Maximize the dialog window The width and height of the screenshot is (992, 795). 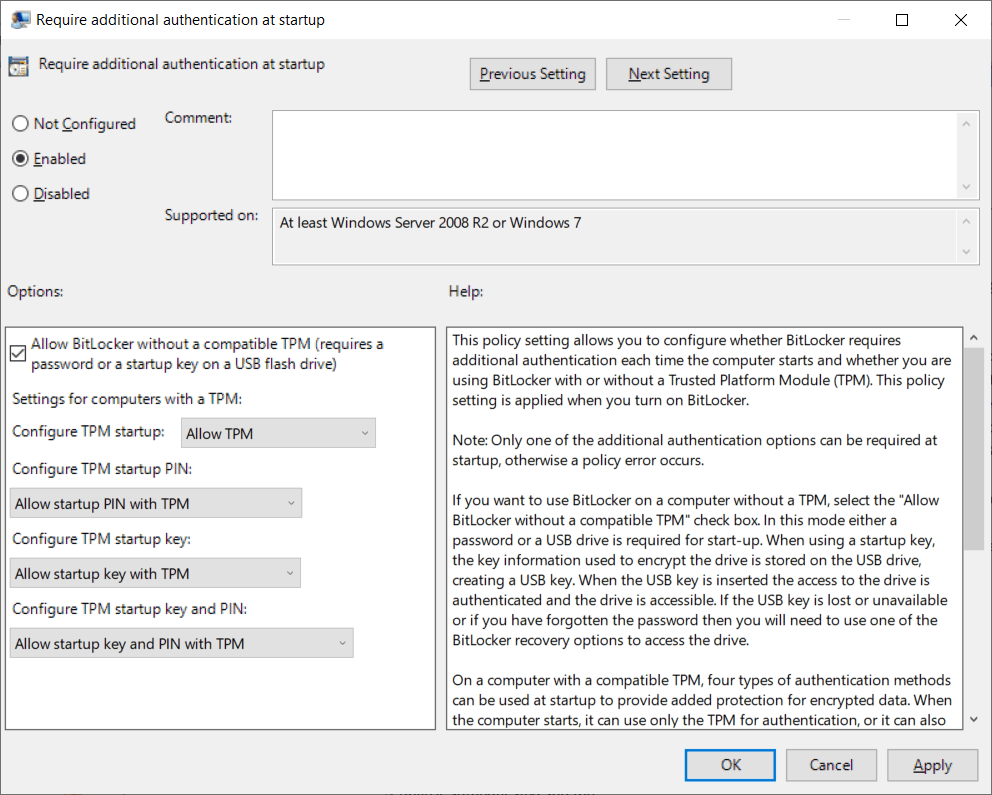pyautogui.click(x=902, y=20)
